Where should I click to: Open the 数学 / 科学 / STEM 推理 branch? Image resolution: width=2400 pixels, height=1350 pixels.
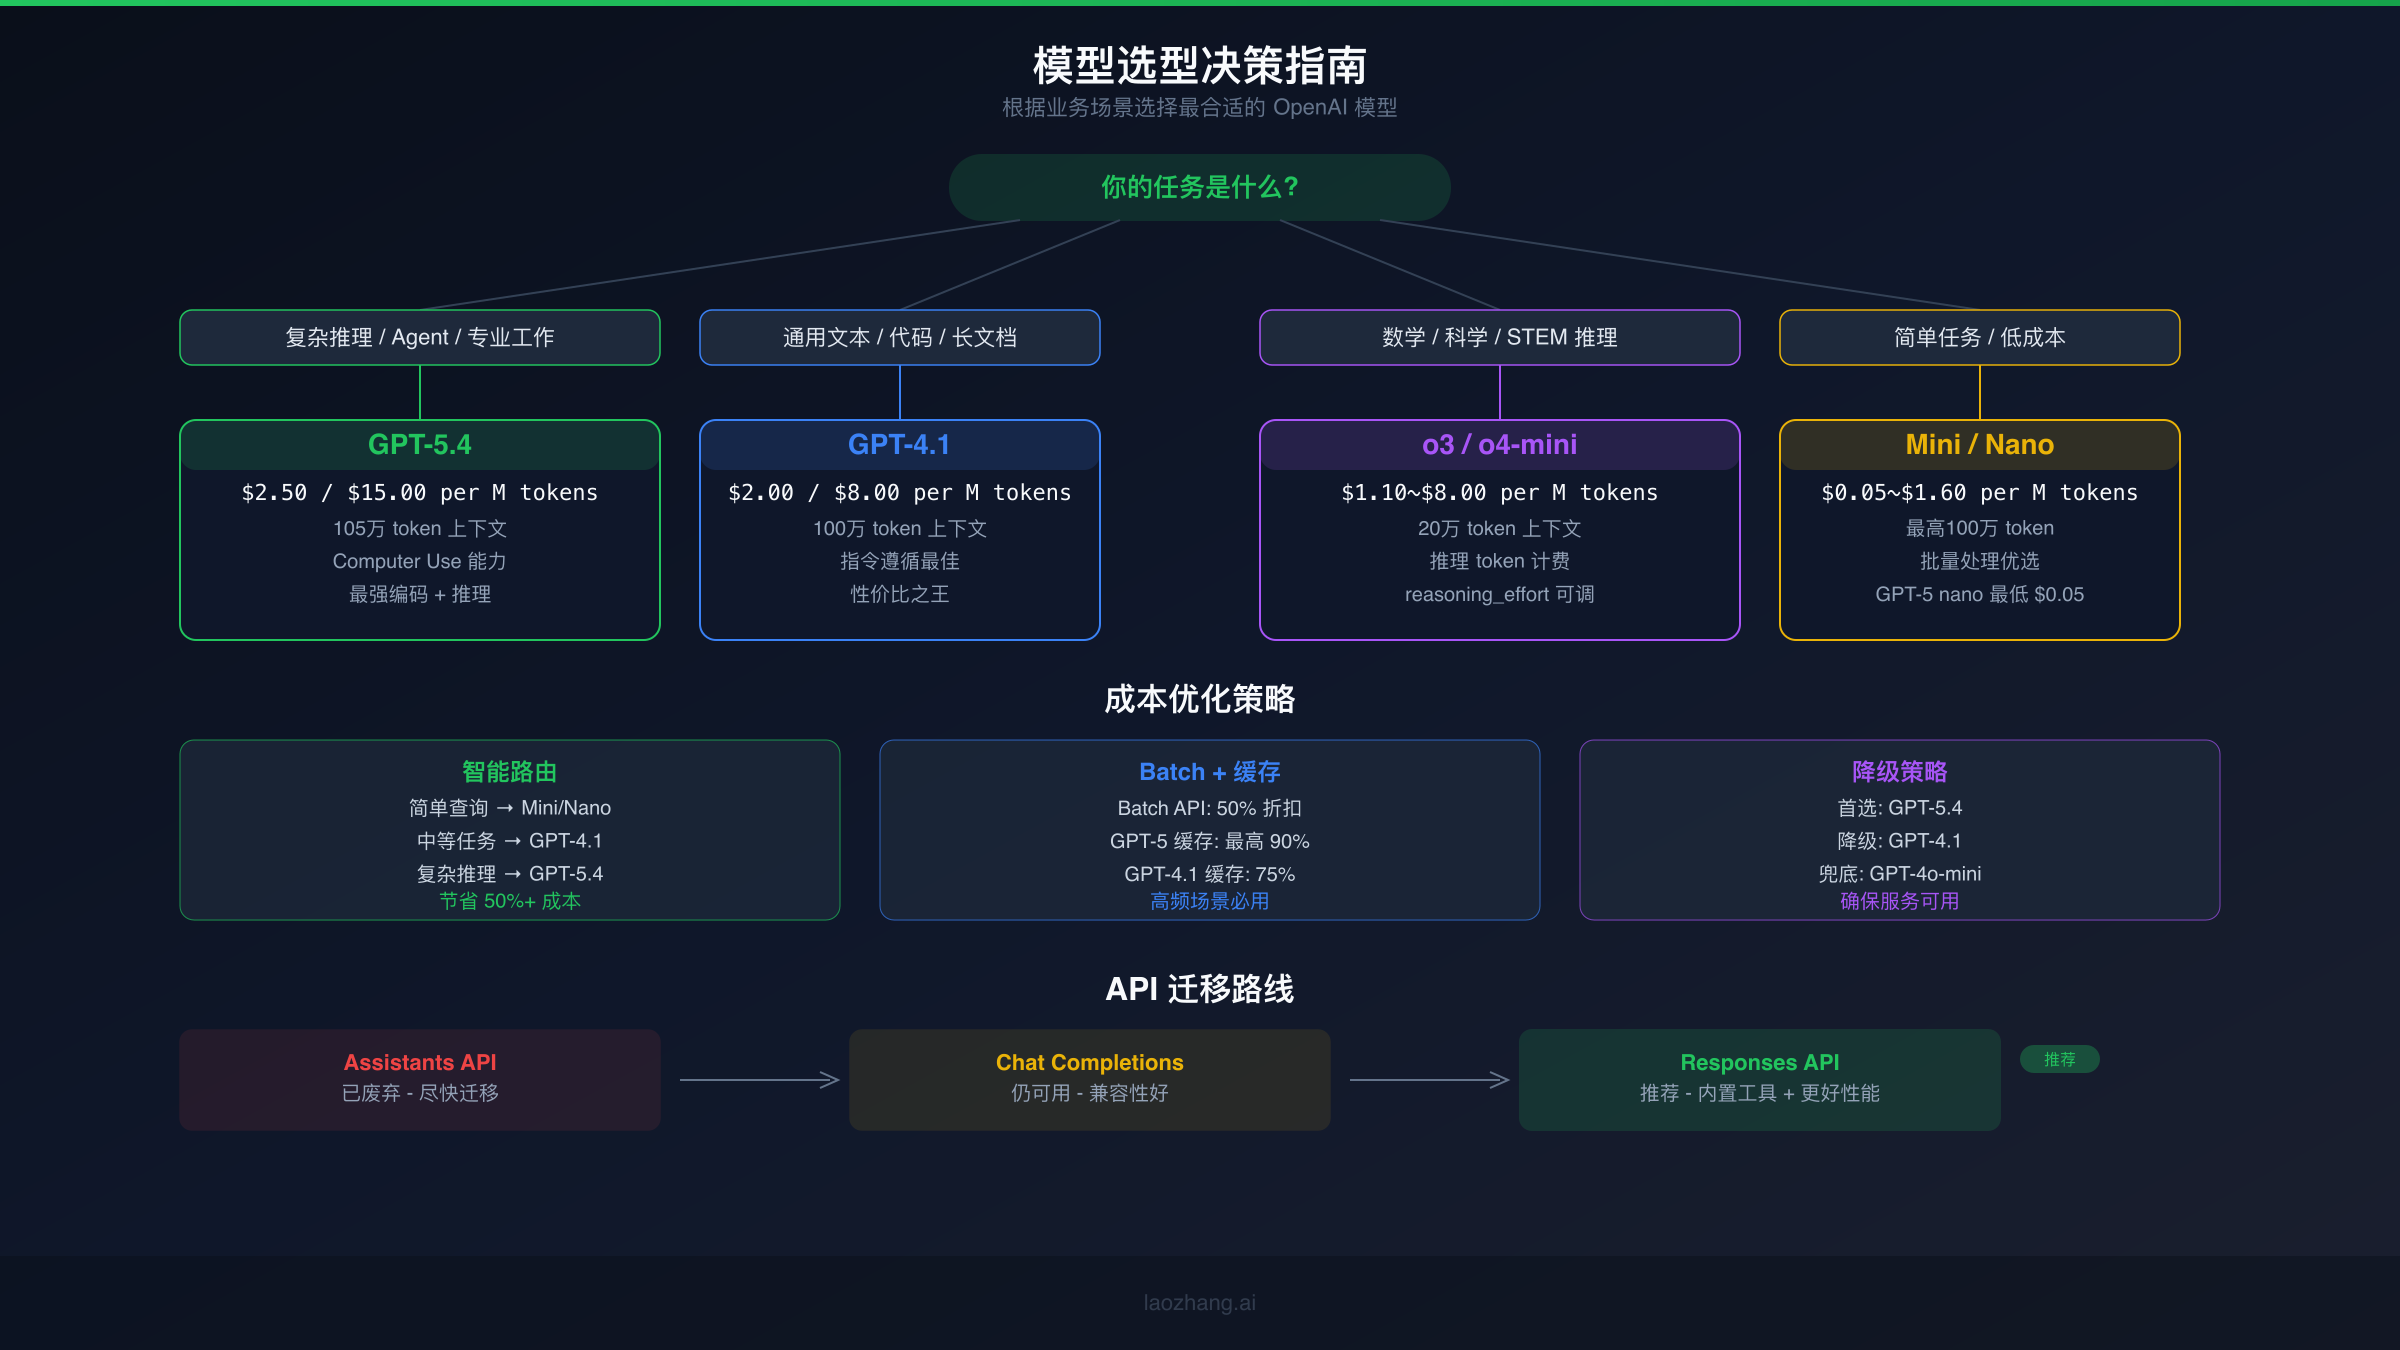[1498, 337]
